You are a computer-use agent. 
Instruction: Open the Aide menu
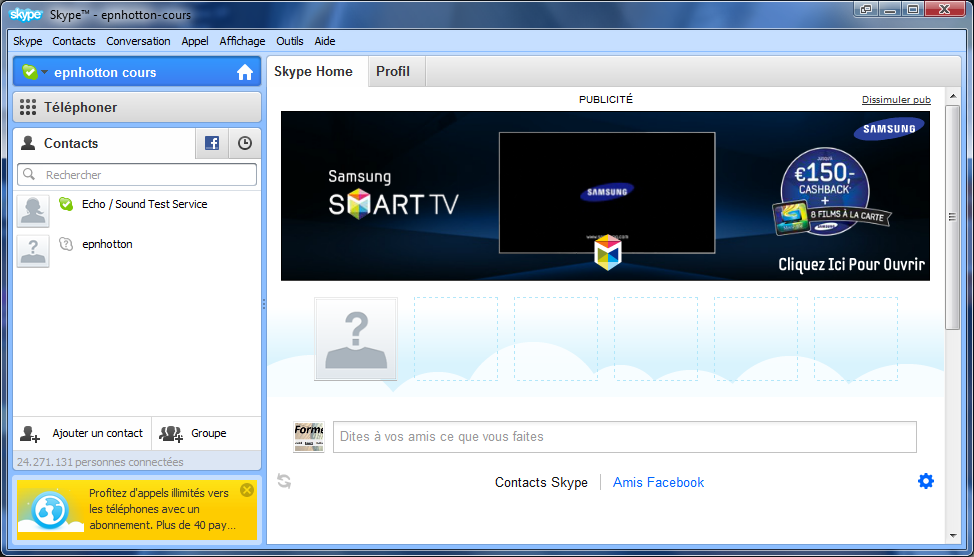tap(325, 41)
